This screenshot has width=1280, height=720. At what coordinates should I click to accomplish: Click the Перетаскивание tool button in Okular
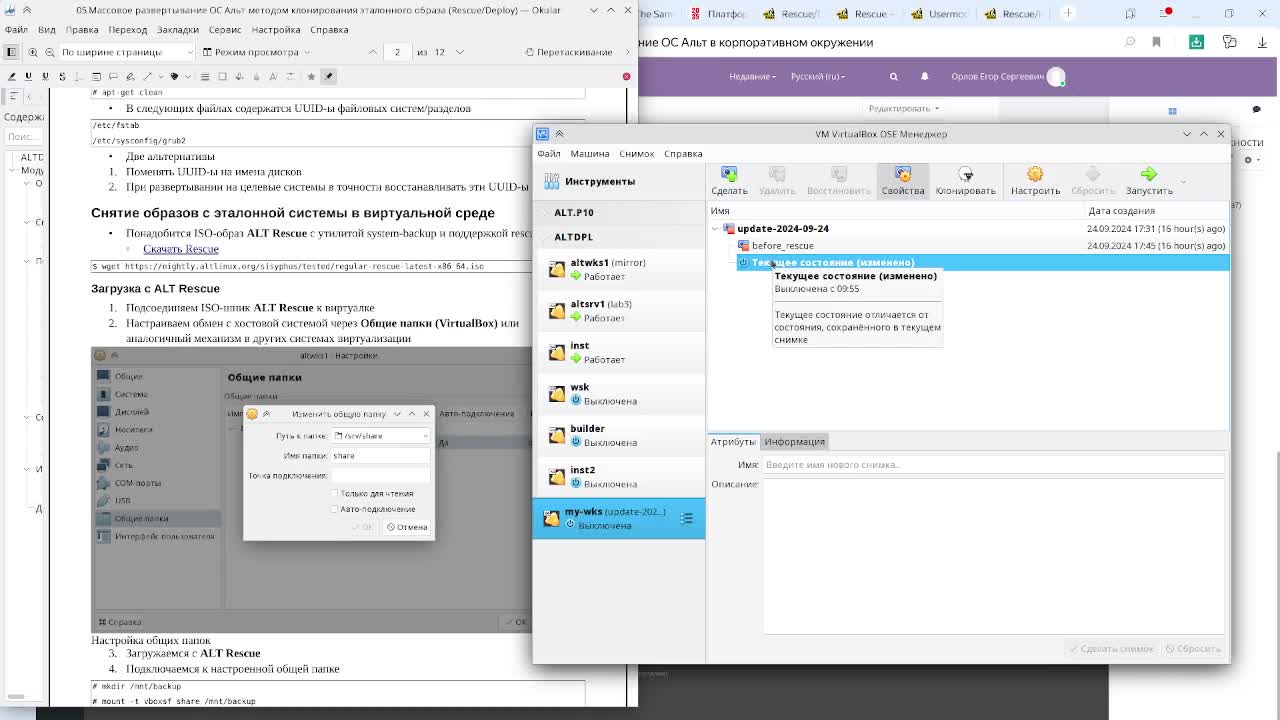(x=569, y=52)
